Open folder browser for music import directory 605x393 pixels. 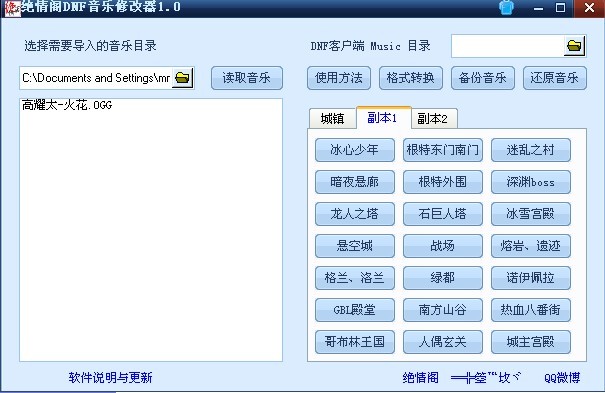(x=183, y=78)
